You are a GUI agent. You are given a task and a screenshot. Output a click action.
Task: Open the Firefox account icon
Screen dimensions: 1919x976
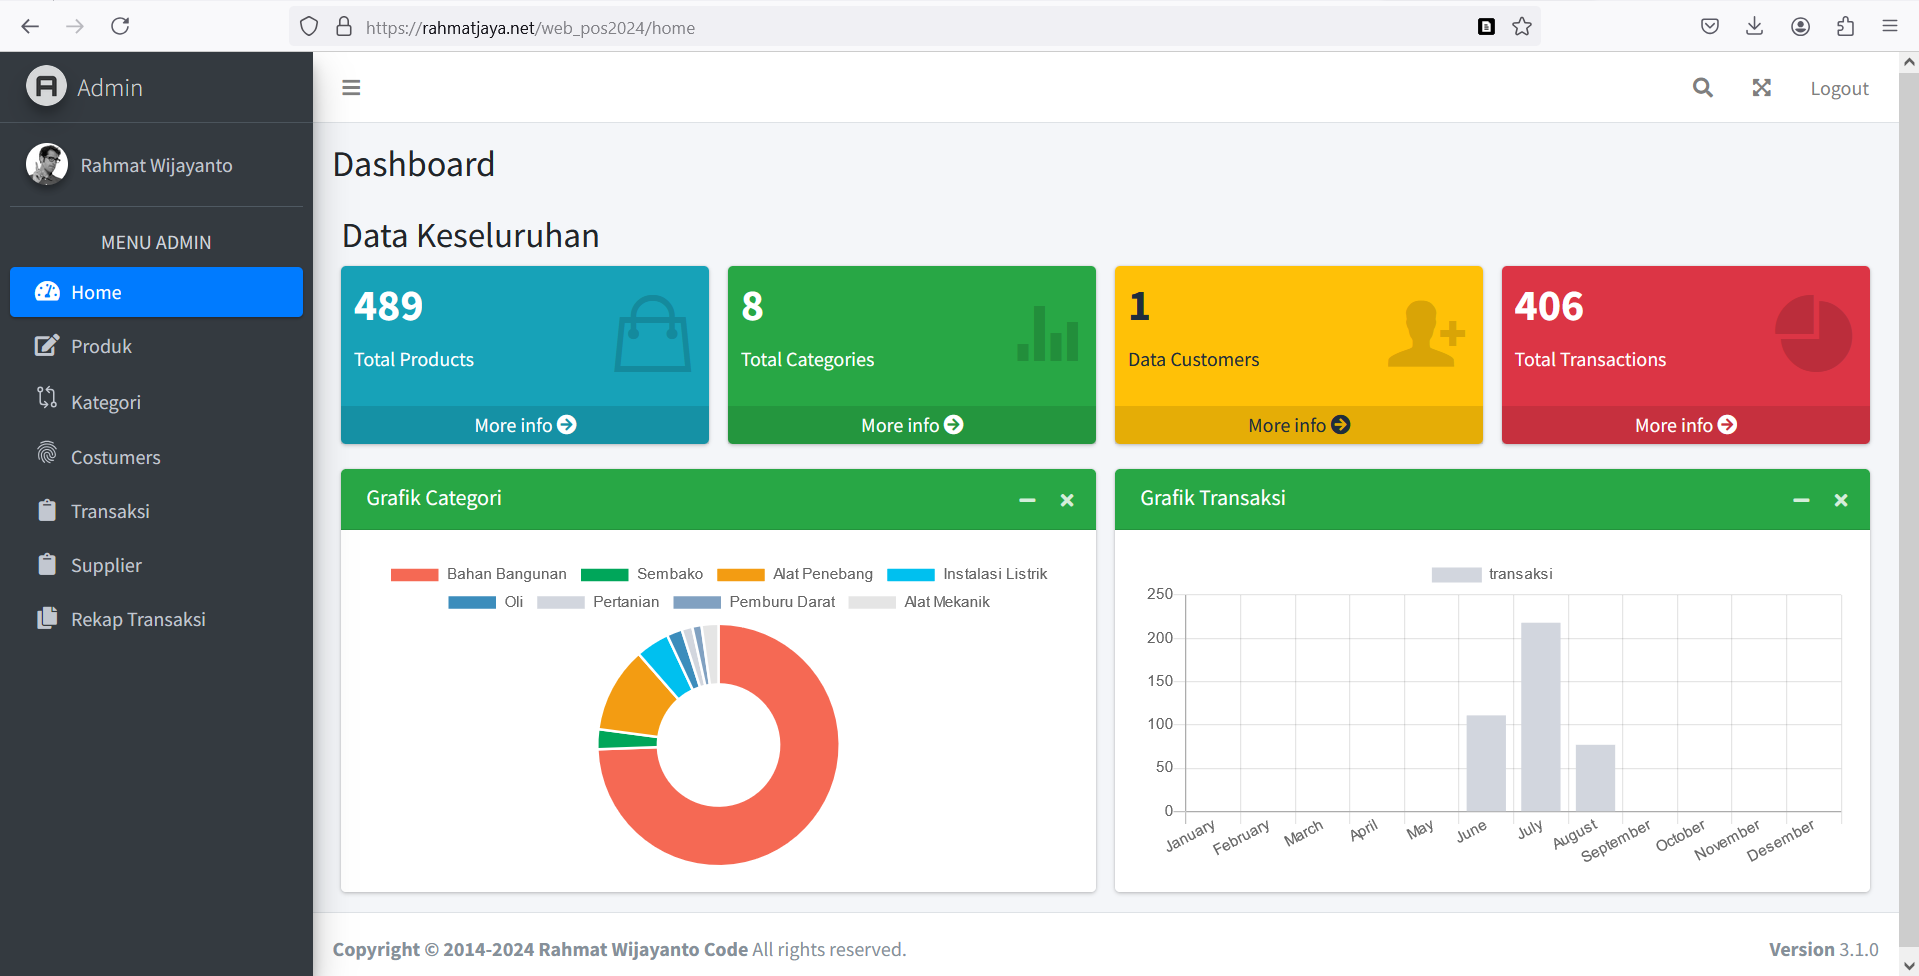1800,27
